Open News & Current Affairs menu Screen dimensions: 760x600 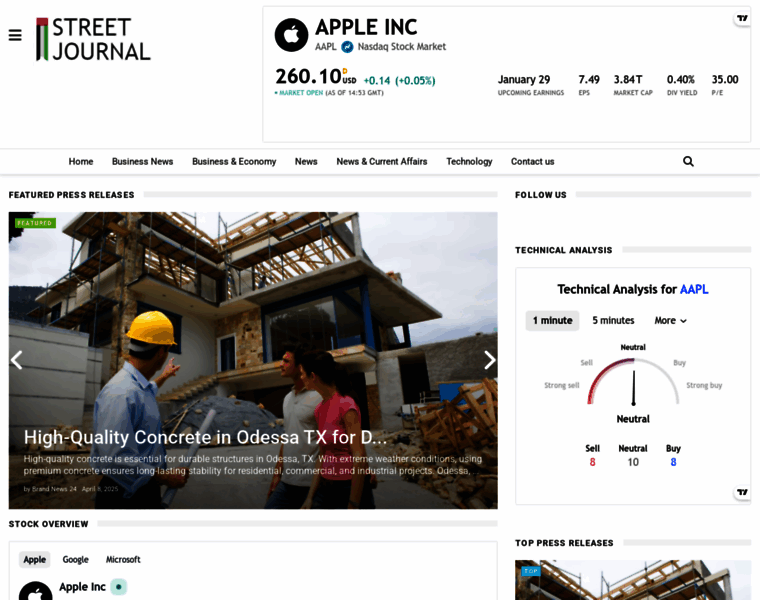click(381, 161)
